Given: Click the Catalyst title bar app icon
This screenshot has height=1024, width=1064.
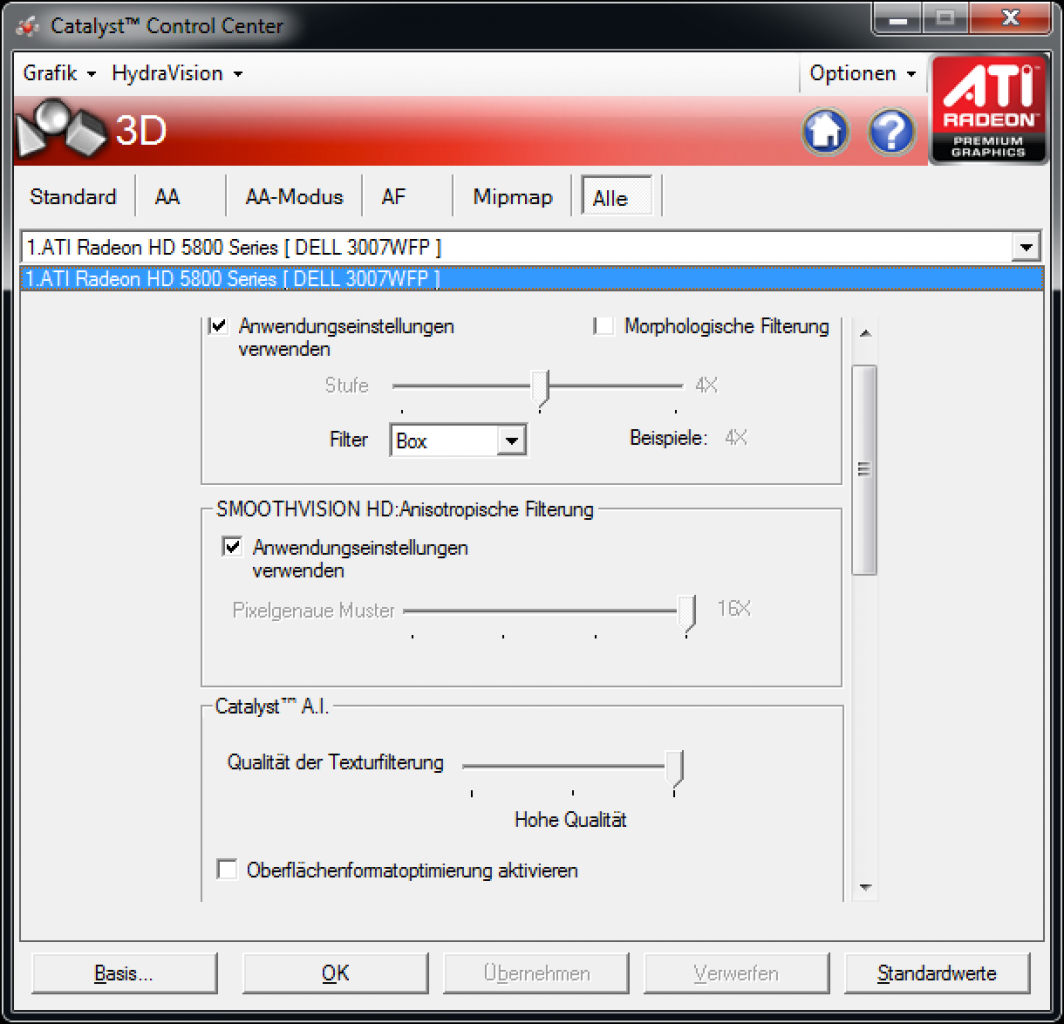Looking at the screenshot, I should (x=27, y=26).
